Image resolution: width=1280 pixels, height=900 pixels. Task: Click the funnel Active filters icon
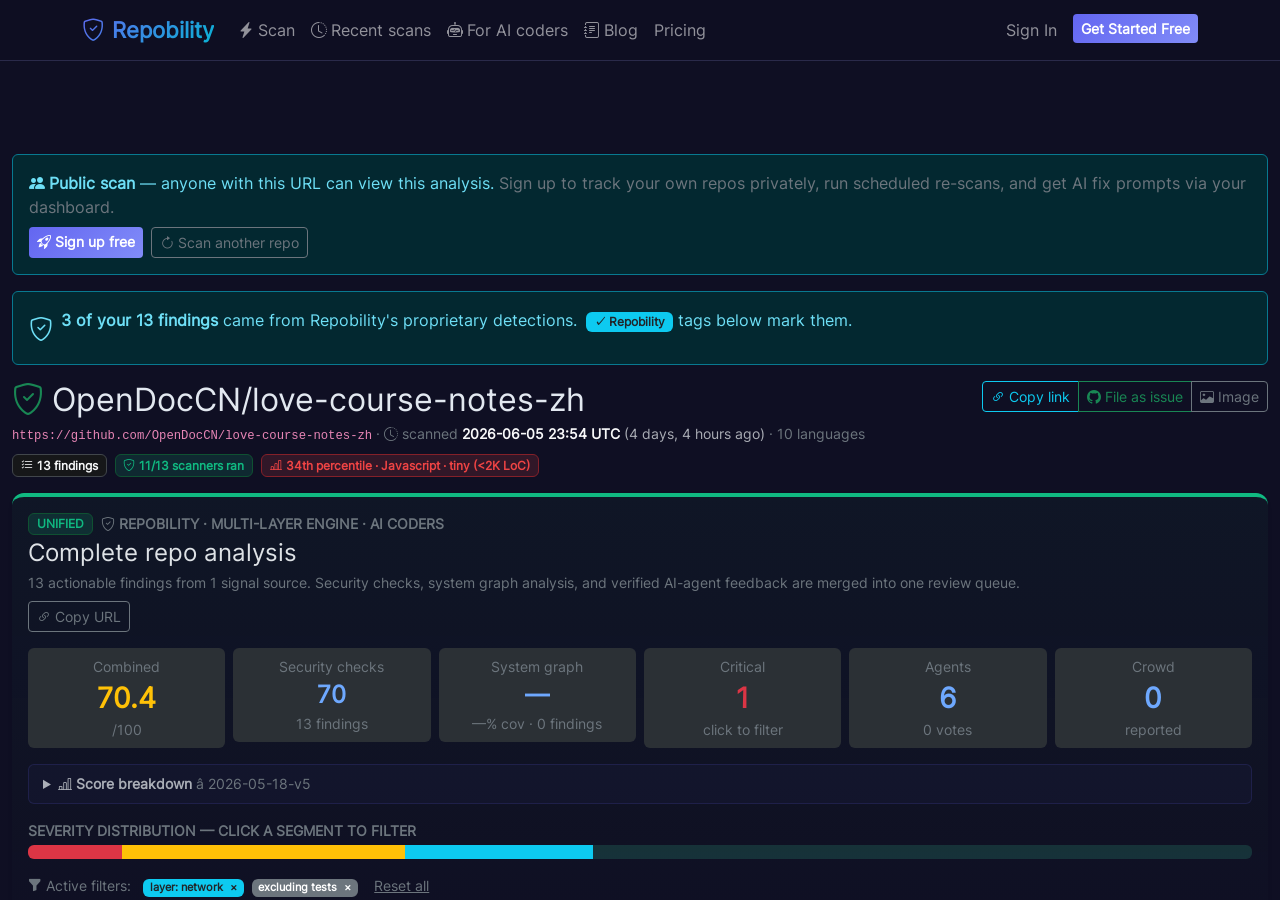pyautogui.click(x=35, y=885)
